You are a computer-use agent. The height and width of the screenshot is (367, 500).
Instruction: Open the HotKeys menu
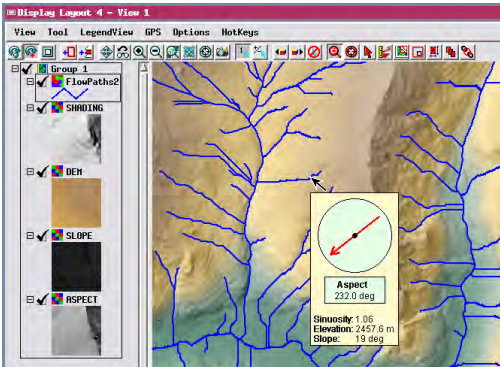pyautogui.click(x=240, y=32)
